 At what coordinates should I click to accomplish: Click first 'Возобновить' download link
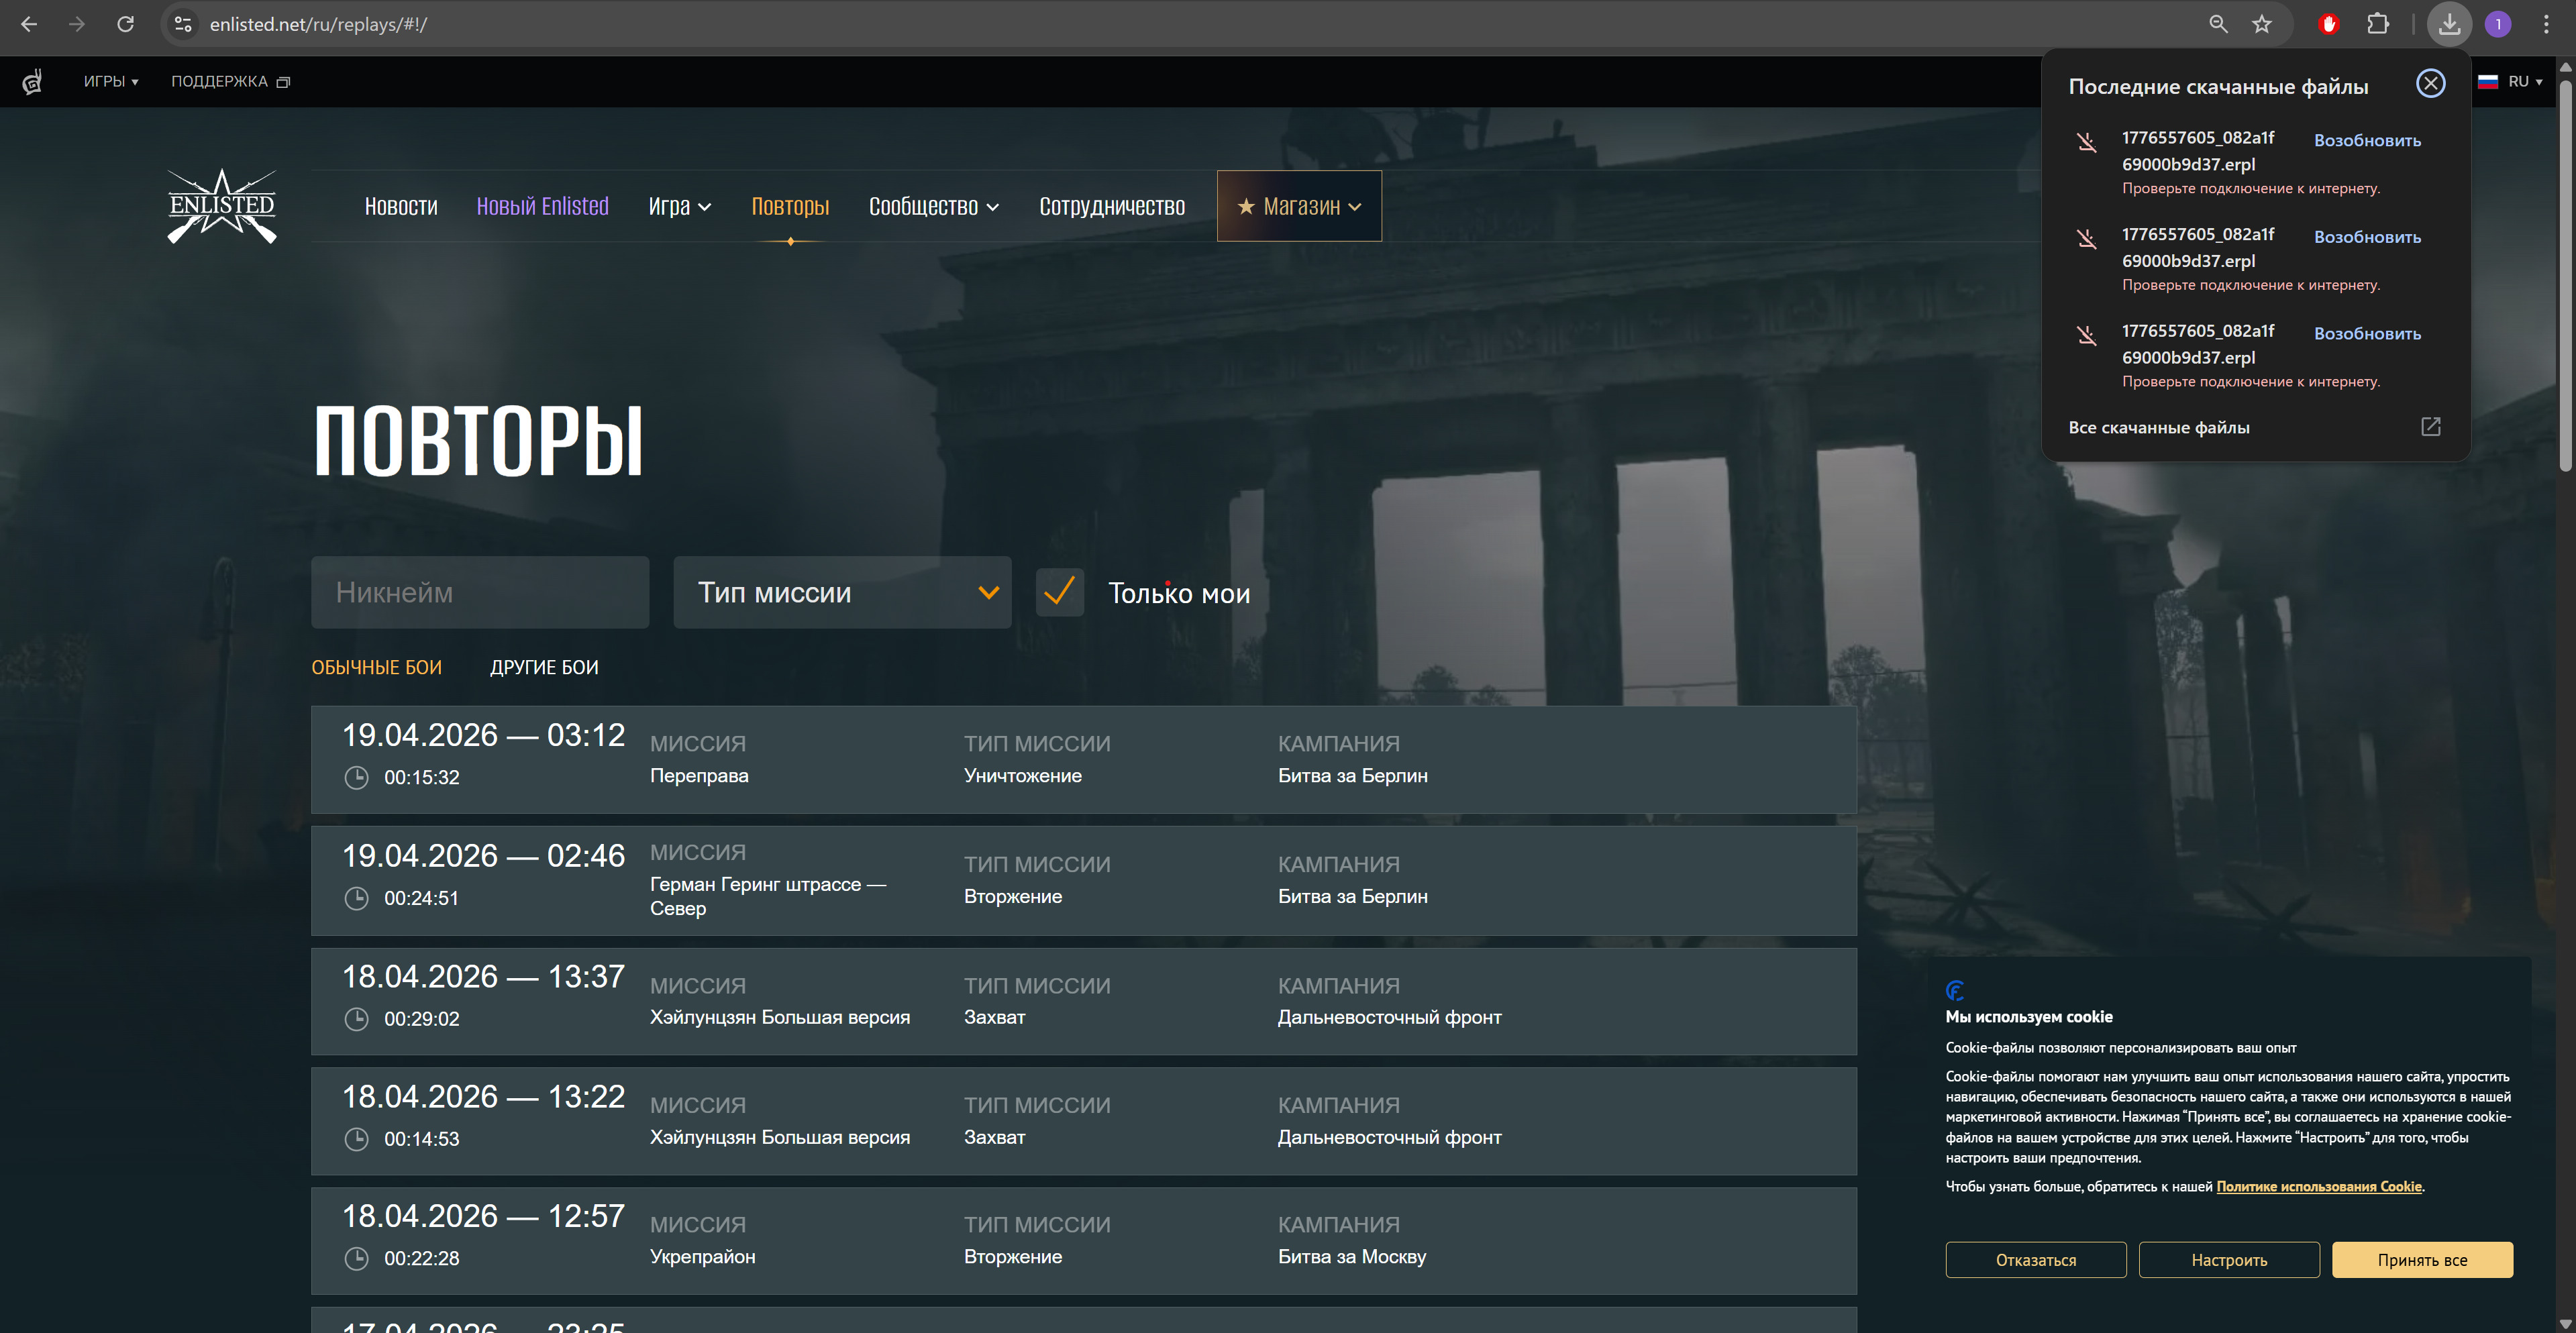(x=2367, y=141)
